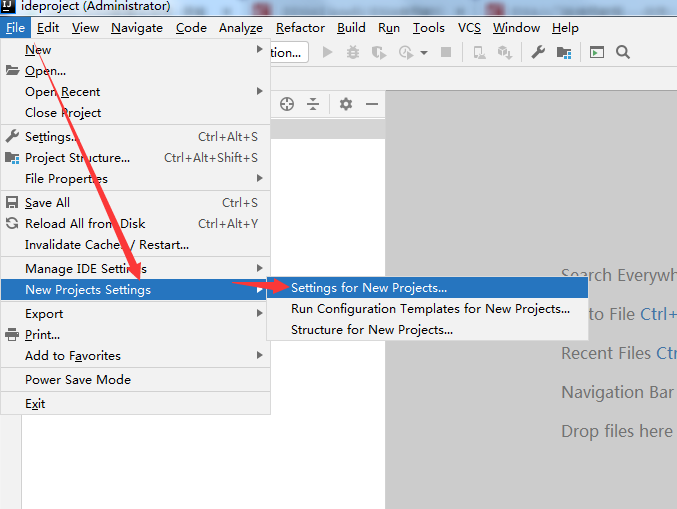This screenshot has width=677, height=509.
Task: Click the IntelliJ IDEA title bar logo
Action: 8,6
